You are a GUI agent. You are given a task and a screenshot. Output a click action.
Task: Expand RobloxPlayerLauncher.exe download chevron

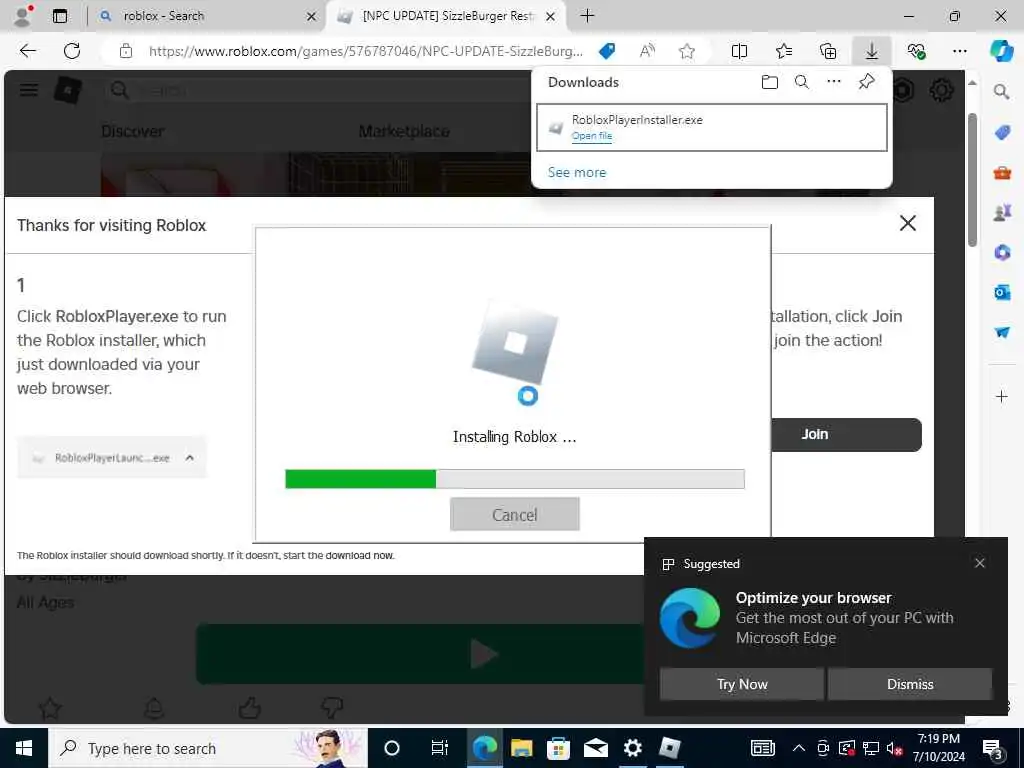coord(189,458)
